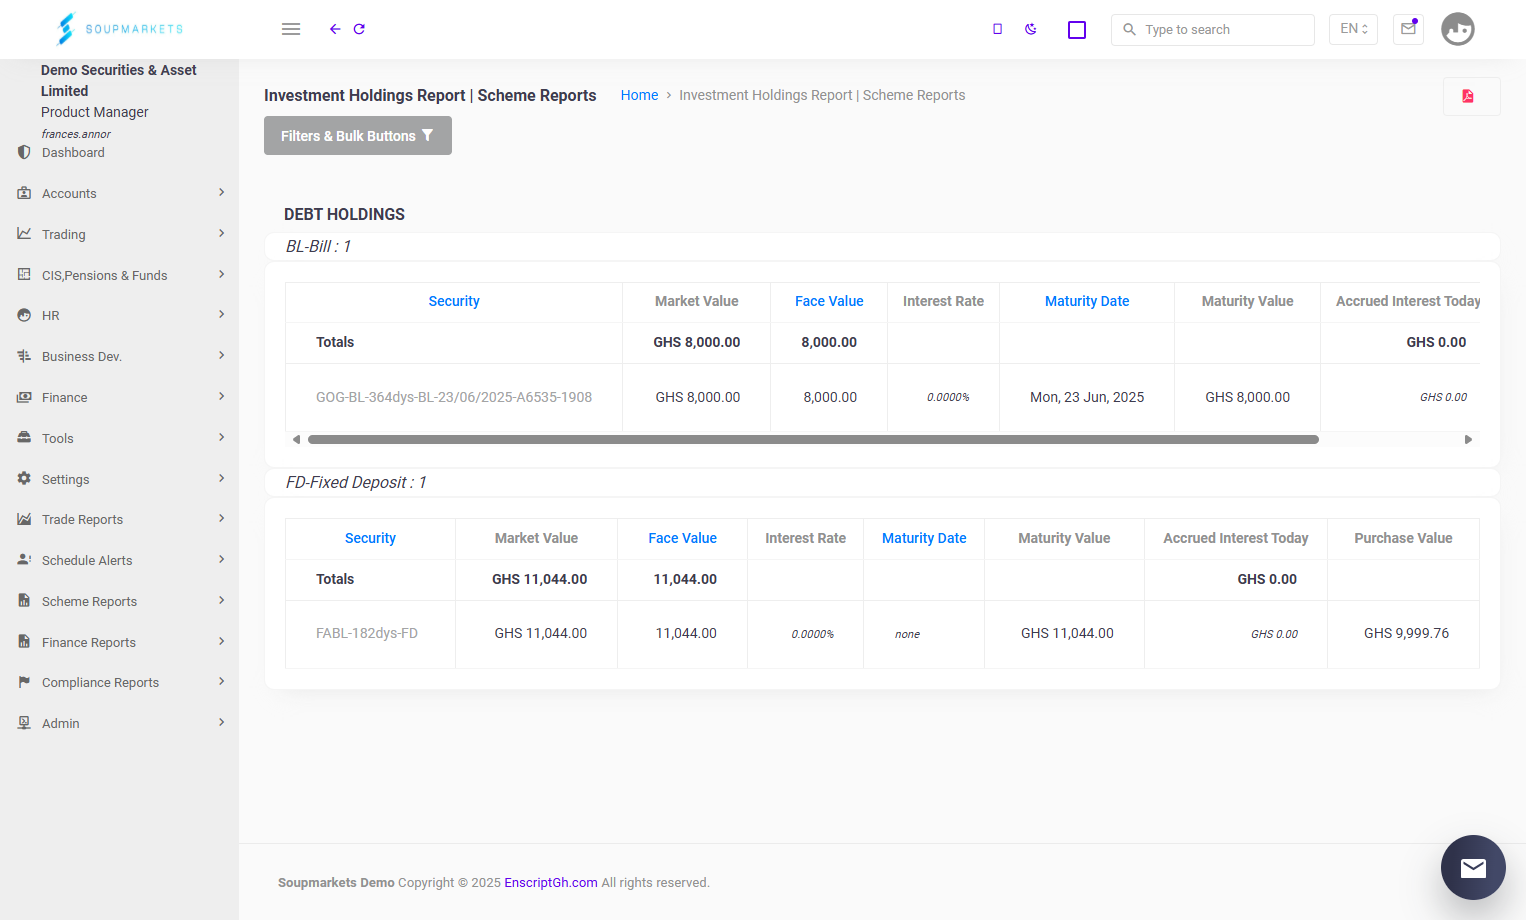Toggle dark mode moon icon
This screenshot has height=920, width=1526.
1031,29
